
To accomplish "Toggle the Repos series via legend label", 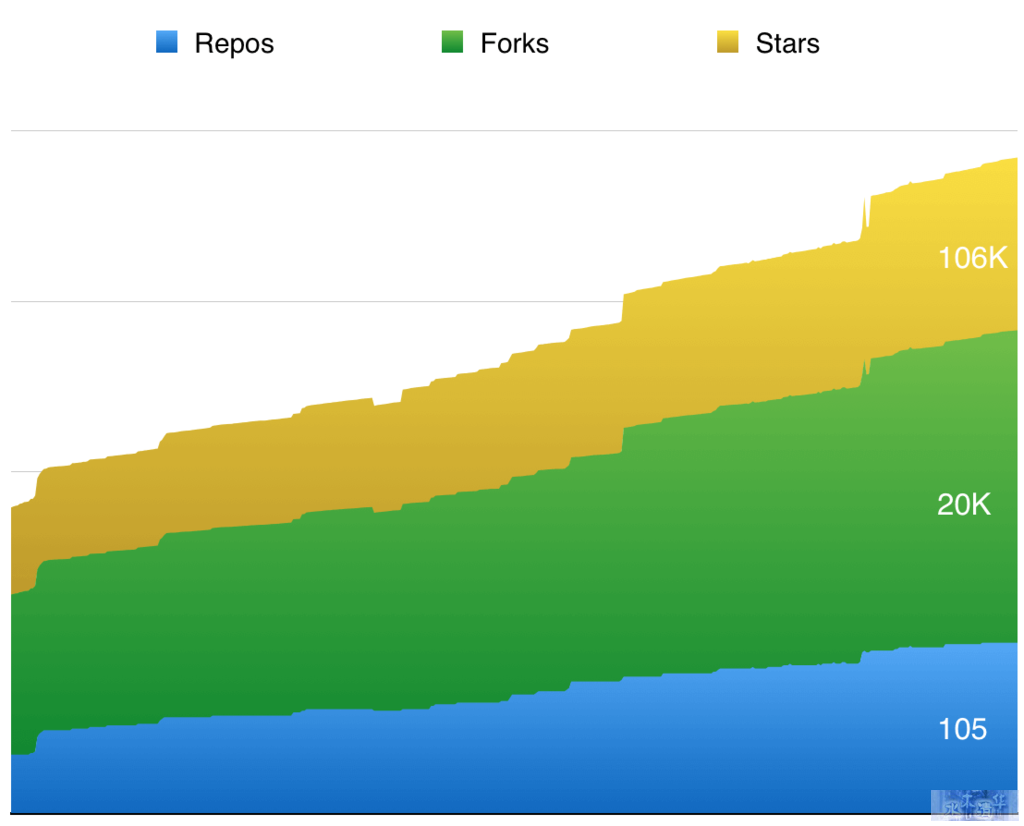I will pyautogui.click(x=234, y=44).
